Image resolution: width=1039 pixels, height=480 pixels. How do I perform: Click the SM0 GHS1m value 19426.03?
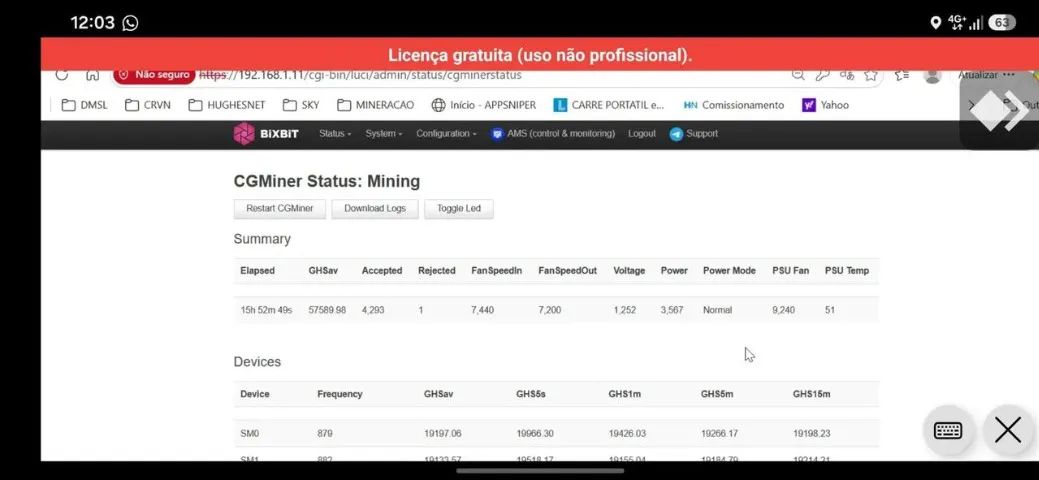click(628, 434)
